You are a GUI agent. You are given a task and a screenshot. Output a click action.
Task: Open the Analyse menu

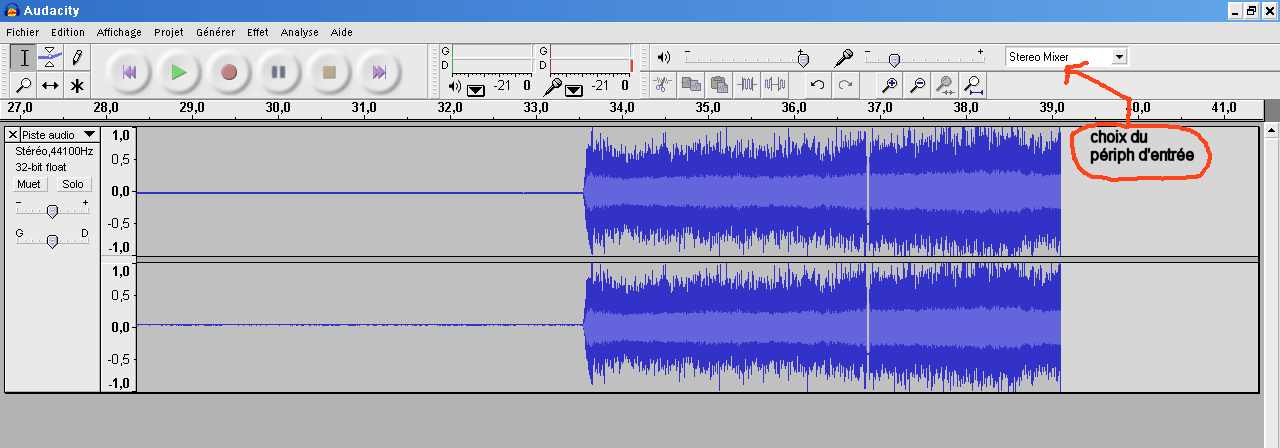pos(300,32)
